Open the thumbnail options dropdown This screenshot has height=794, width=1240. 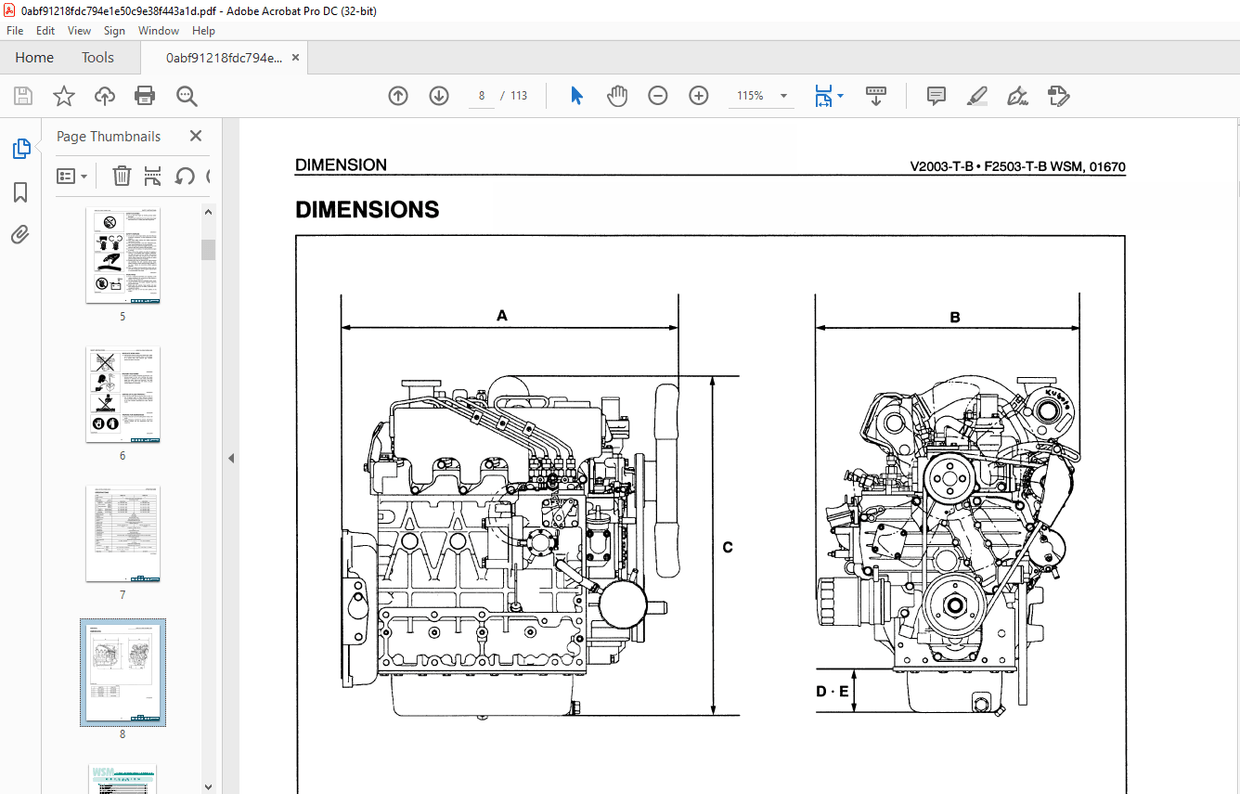pos(72,176)
